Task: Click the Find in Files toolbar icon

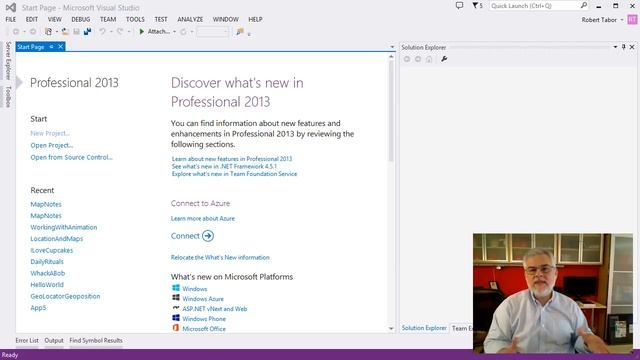Action: (240, 31)
